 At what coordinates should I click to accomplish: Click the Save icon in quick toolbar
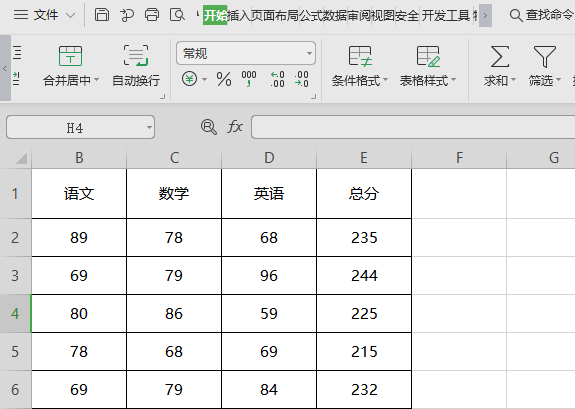[102, 15]
